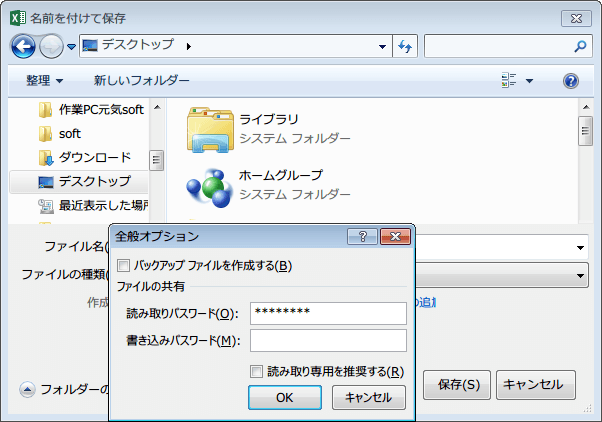Select soft folder in sidebar
The image size is (602, 422).
click(60, 134)
